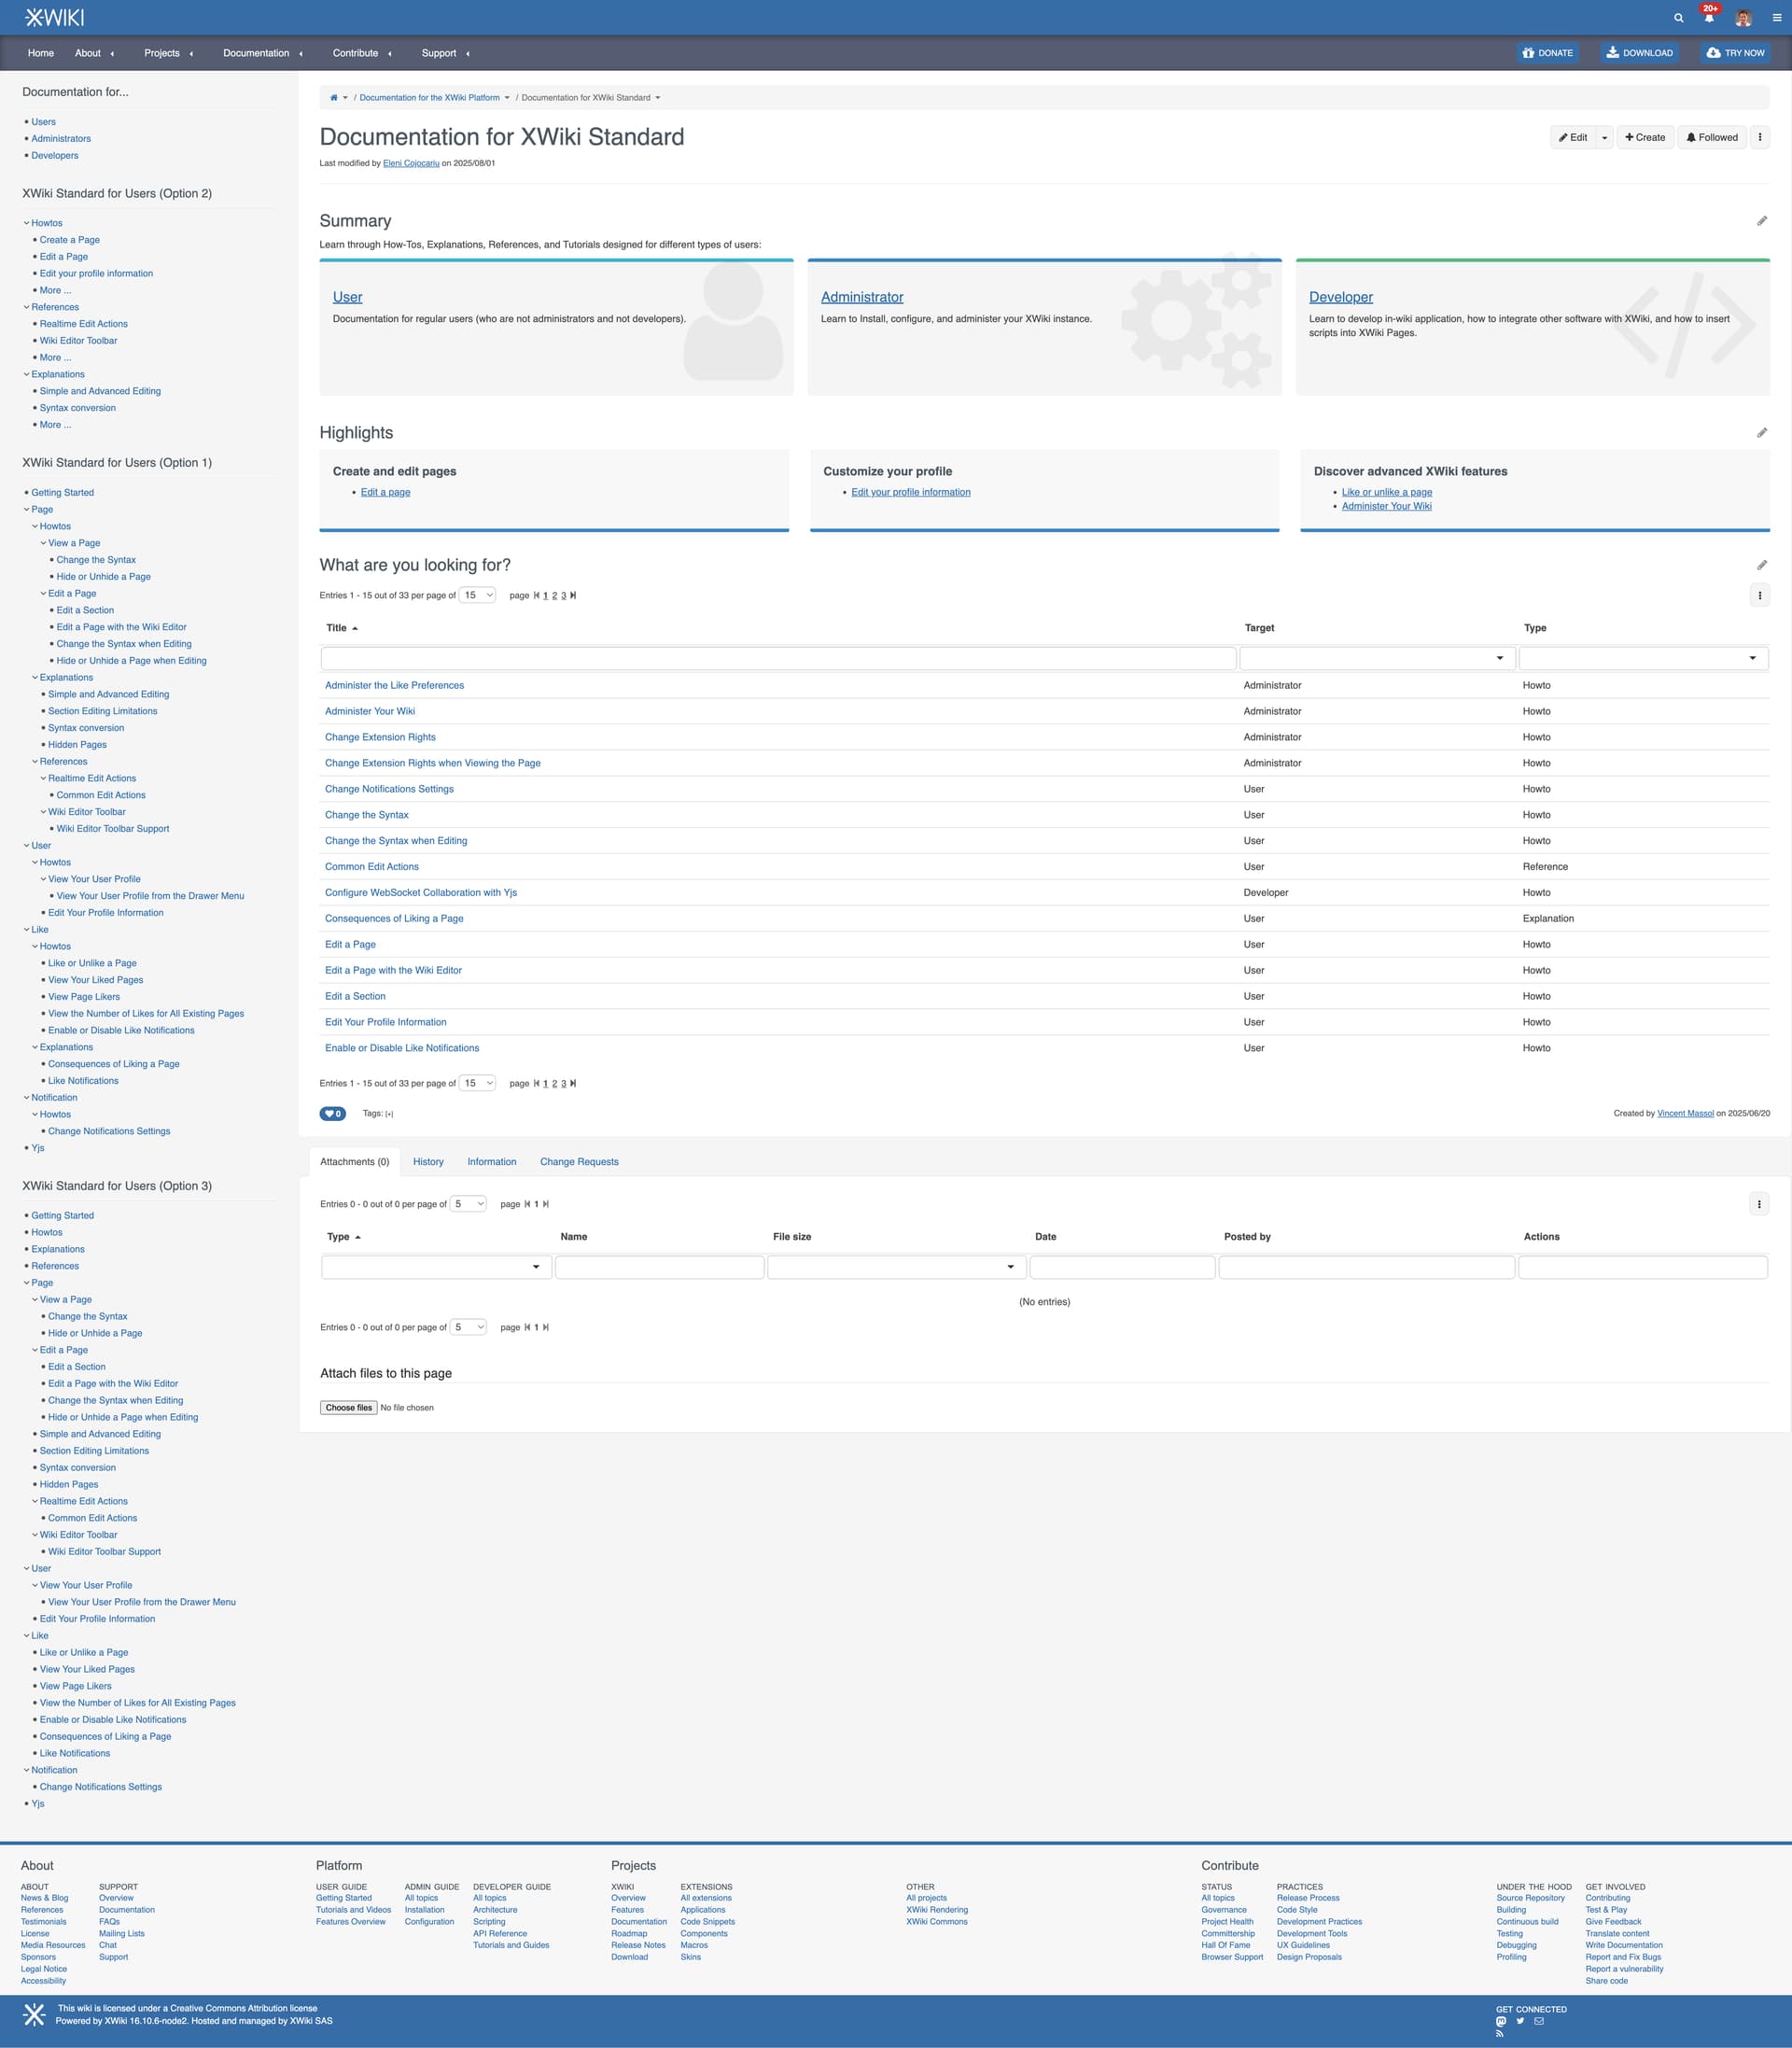The image size is (1792, 2048).
Task: Open the Developer summary card link
Action: pyautogui.click(x=1341, y=297)
